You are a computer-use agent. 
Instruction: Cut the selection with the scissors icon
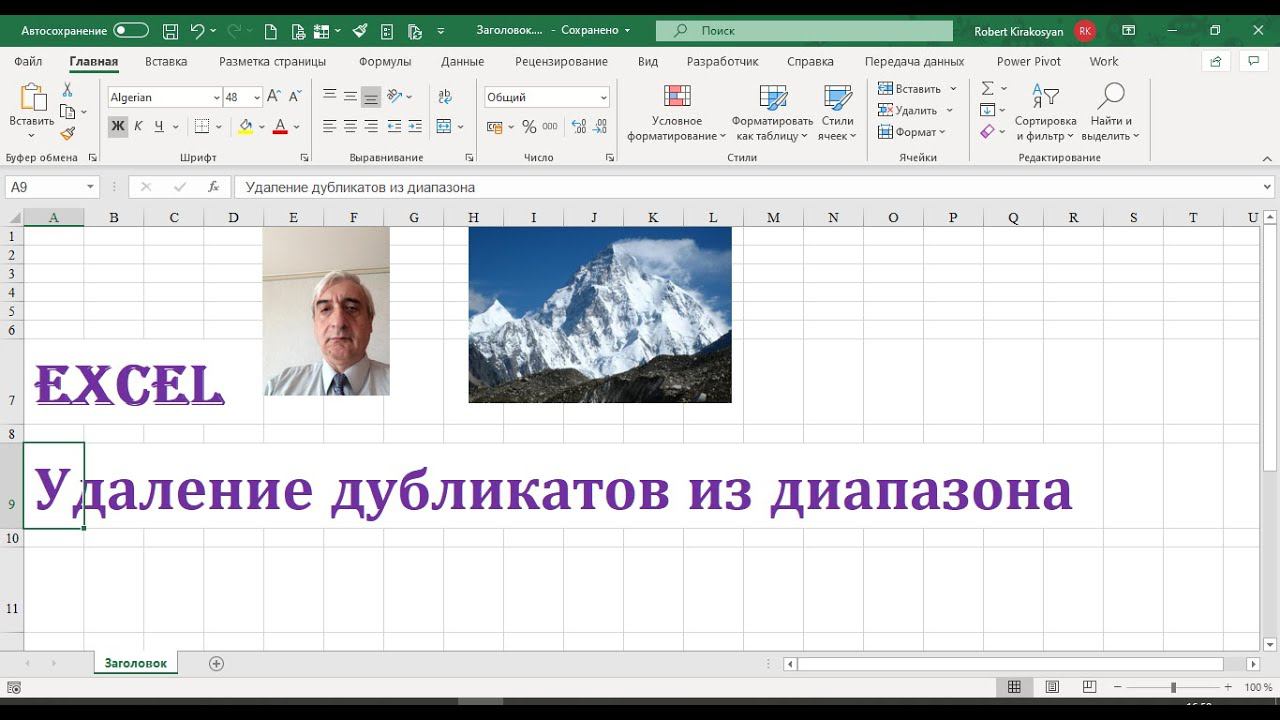click(x=67, y=90)
